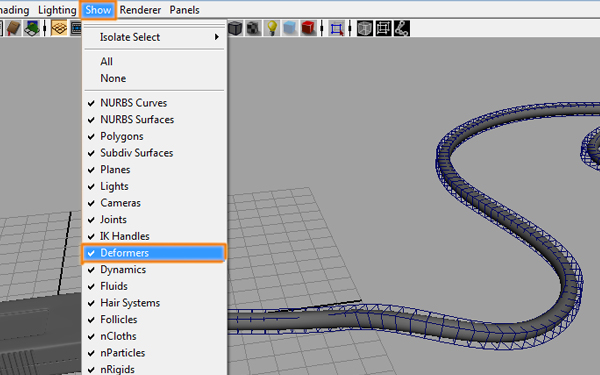The width and height of the screenshot is (600, 375).
Task: Click the light blue cube shadows icon
Action: click(290, 28)
